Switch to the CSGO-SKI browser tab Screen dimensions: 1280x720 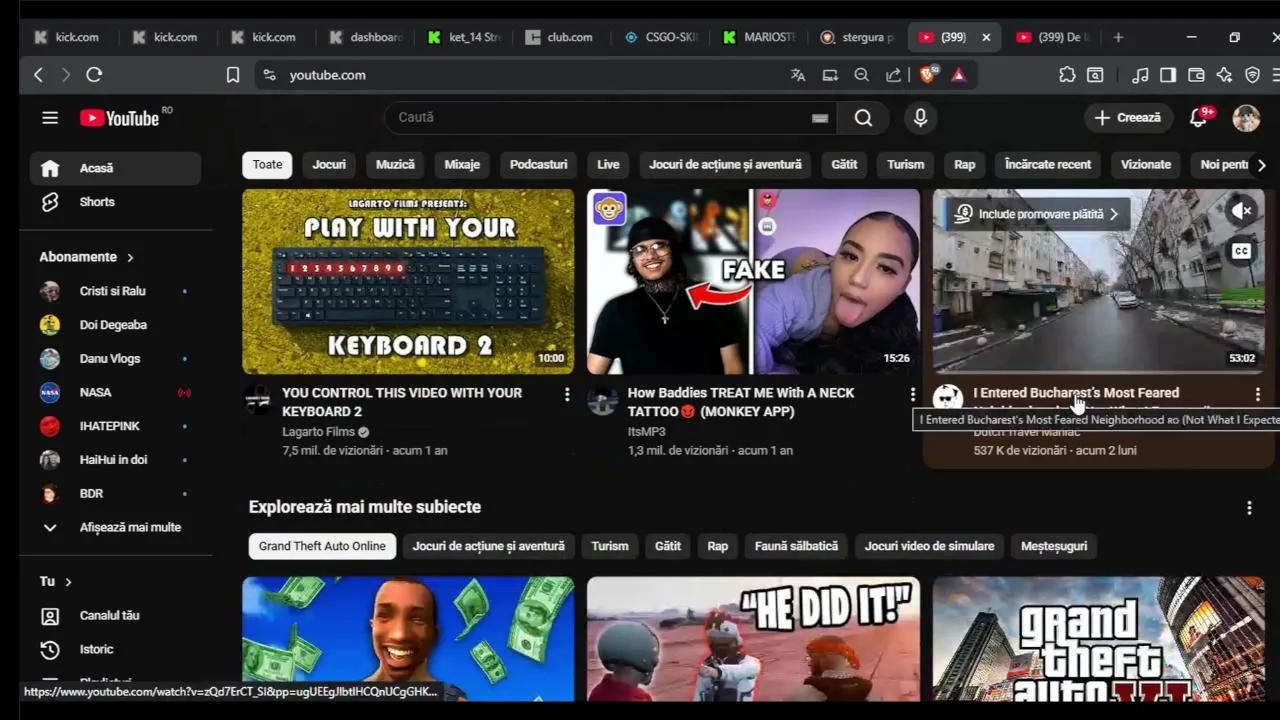coord(660,37)
